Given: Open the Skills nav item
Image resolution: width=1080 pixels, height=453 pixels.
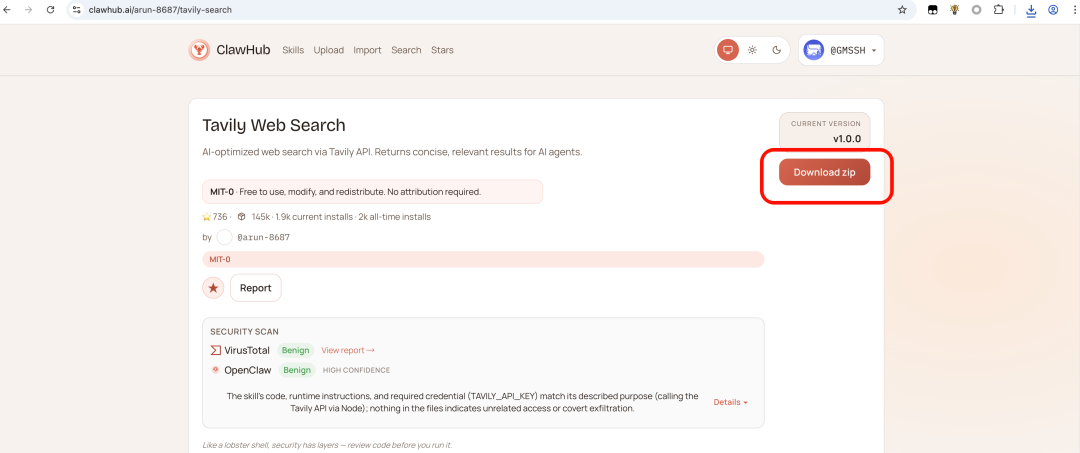Looking at the screenshot, I should (293, 50).
